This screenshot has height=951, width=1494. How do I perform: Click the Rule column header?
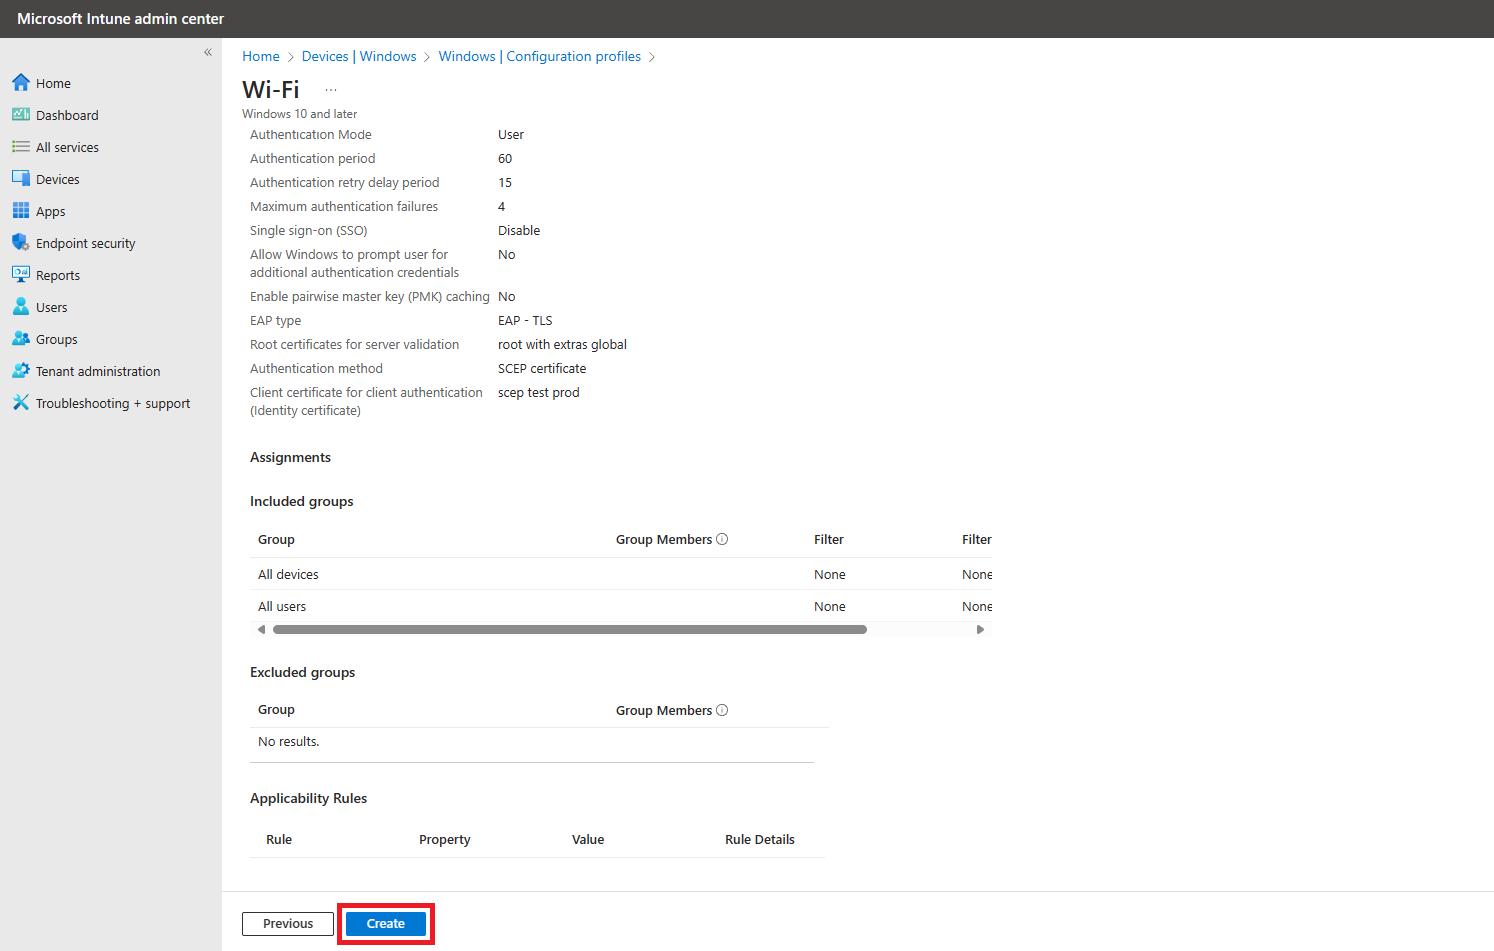pyautogui.click(x=279, y=839)
